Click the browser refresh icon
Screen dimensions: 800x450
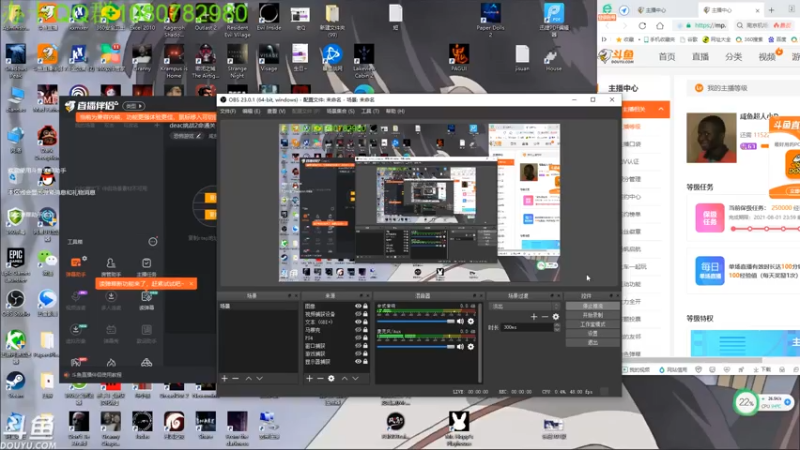coord(642,26)
